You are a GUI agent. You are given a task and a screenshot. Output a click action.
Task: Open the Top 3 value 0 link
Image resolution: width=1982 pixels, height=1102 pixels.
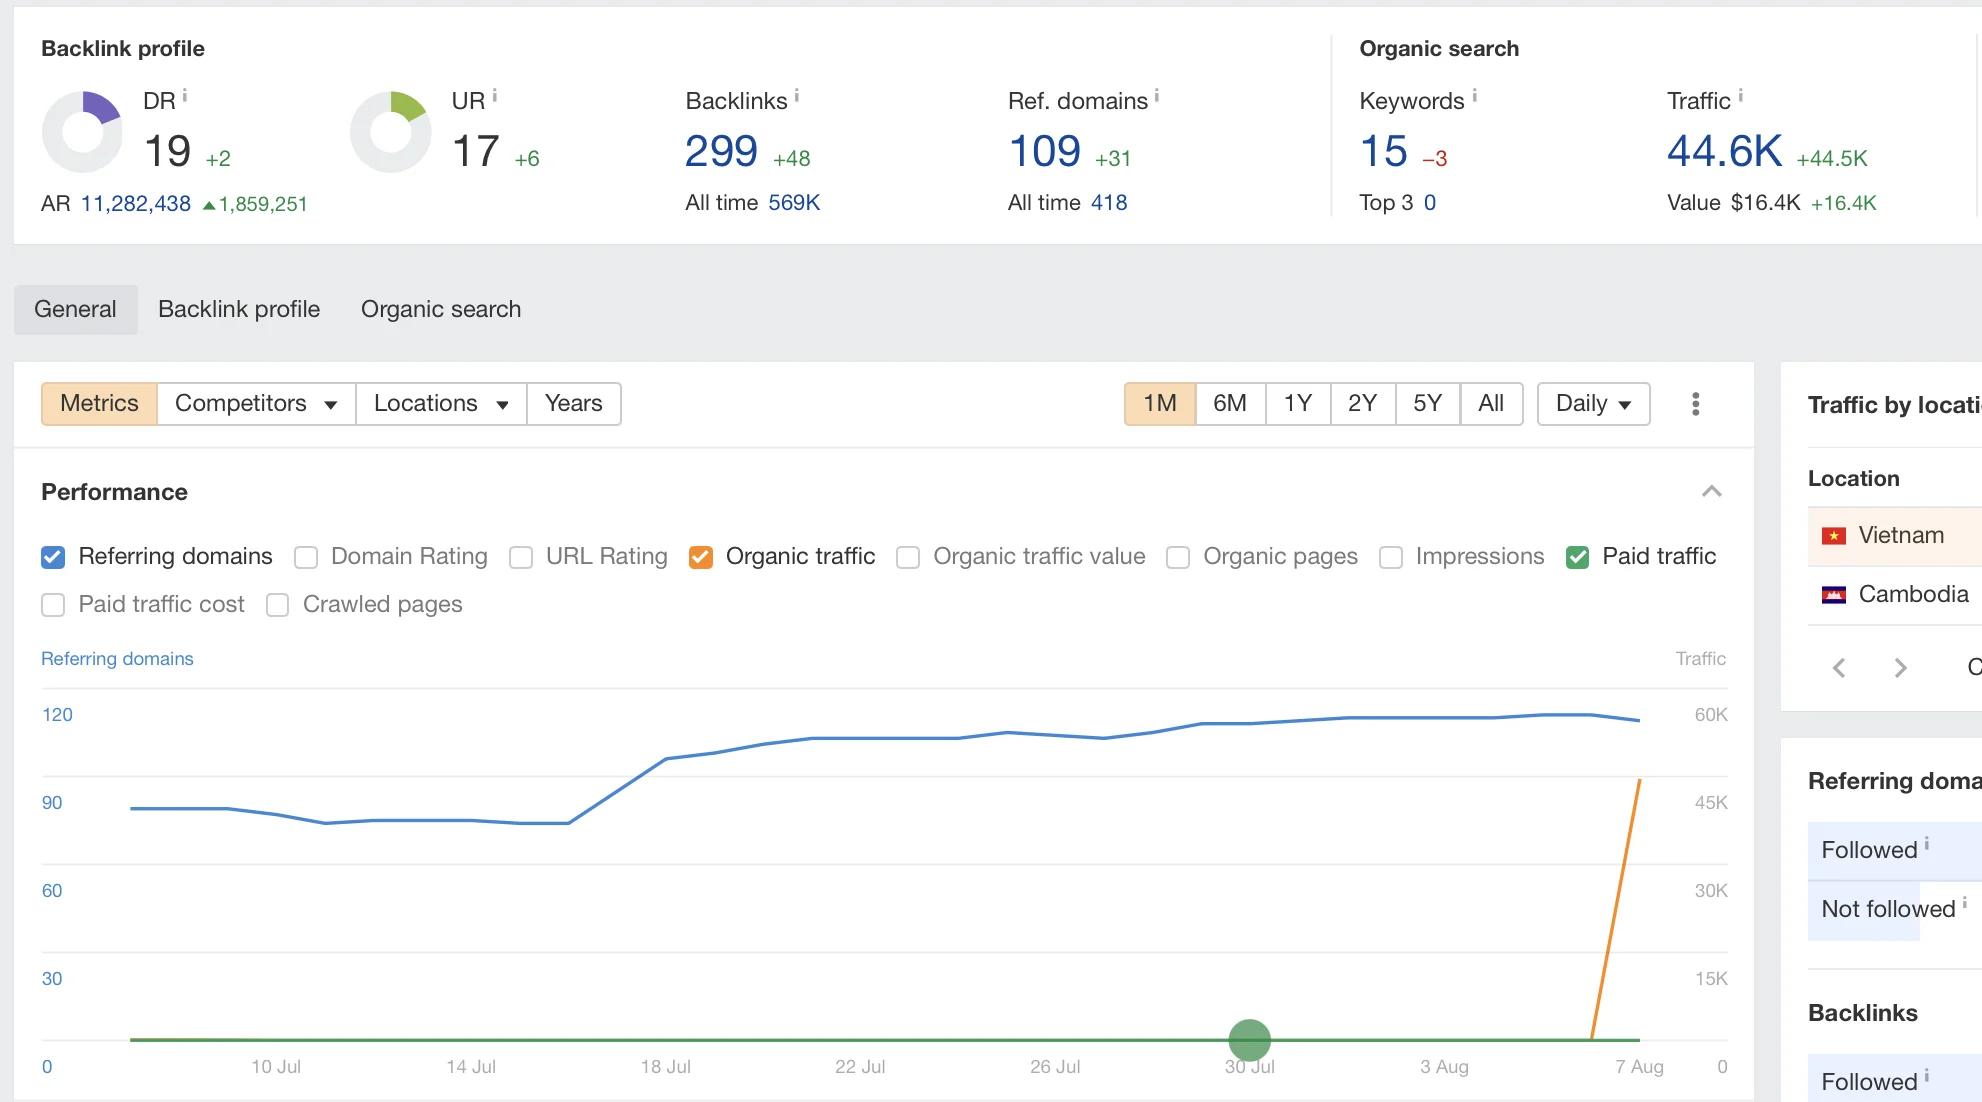click(1430, 203)
